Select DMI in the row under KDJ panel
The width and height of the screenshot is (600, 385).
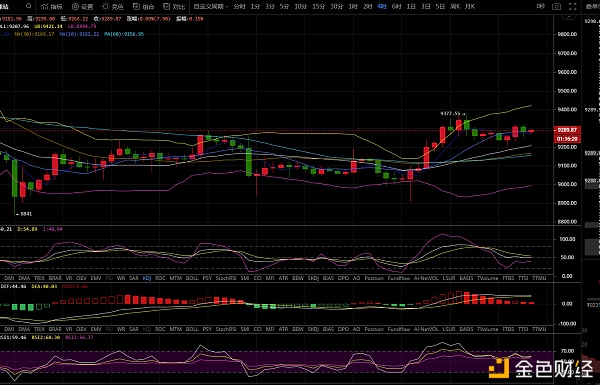coord(9,278)
